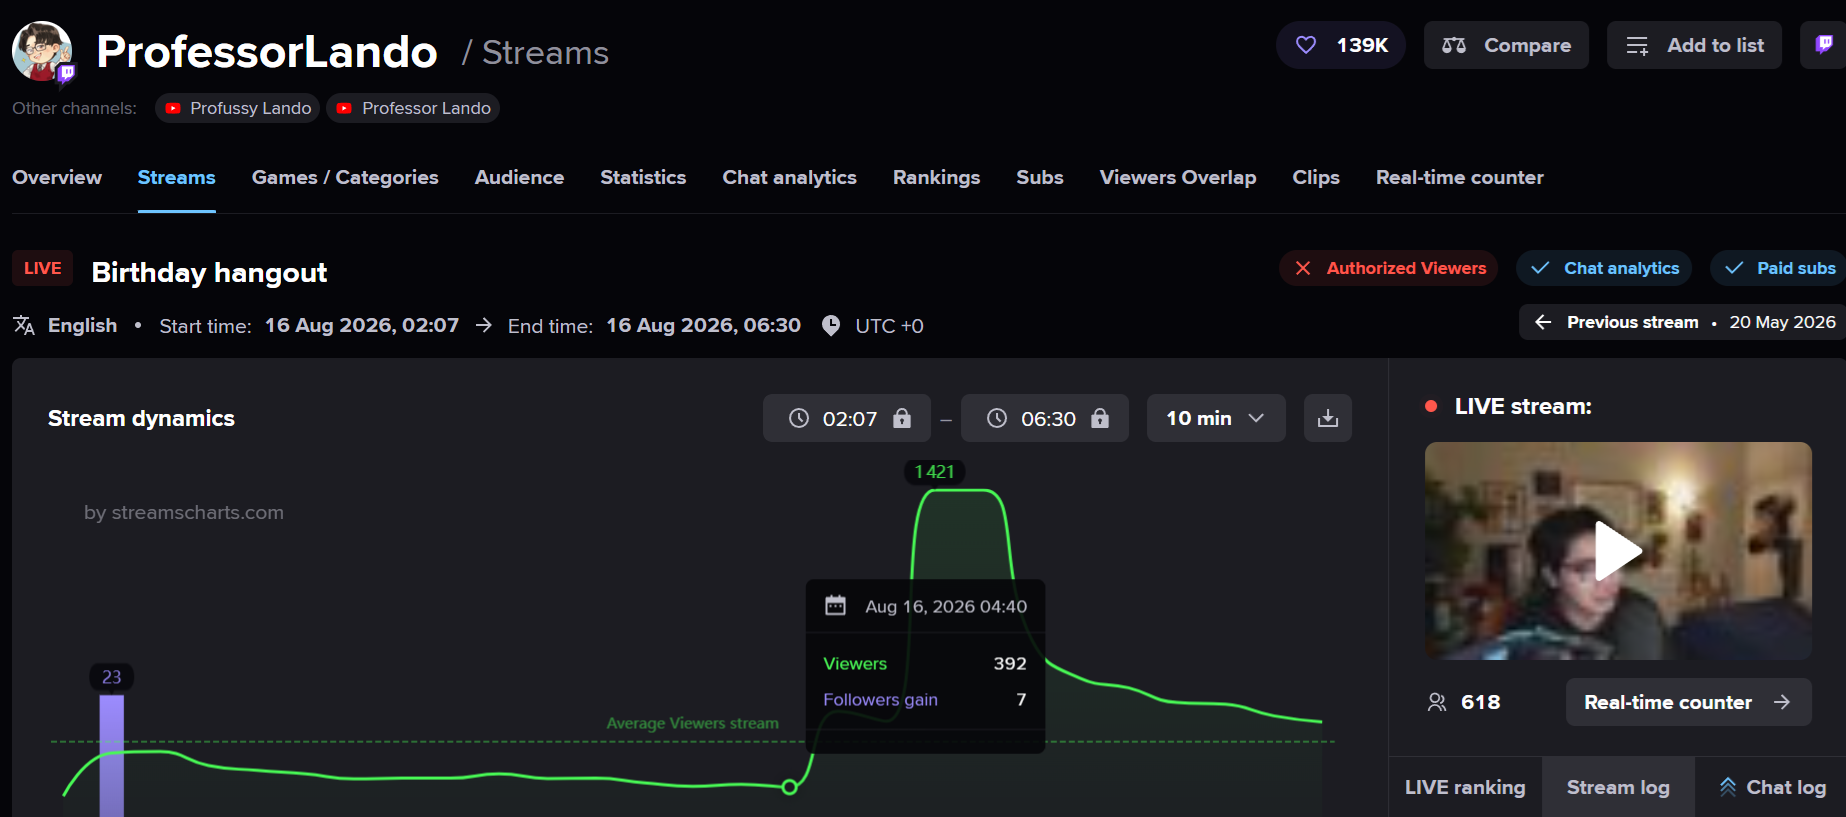Image resolution: width=1846 pixels, height=817 pixels.
Task: Switch to Chat analytics tab in navigation
Action: click(790, 177)
